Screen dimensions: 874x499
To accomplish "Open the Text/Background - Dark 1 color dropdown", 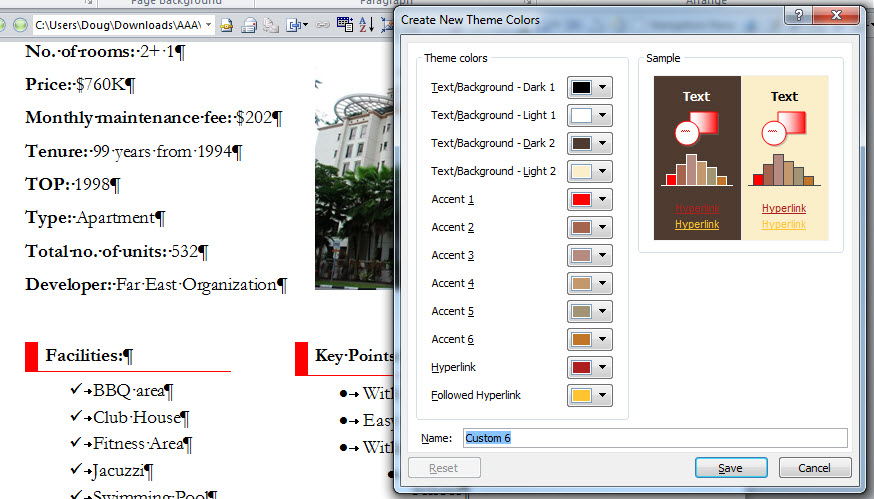I will (x=602, y=88).
